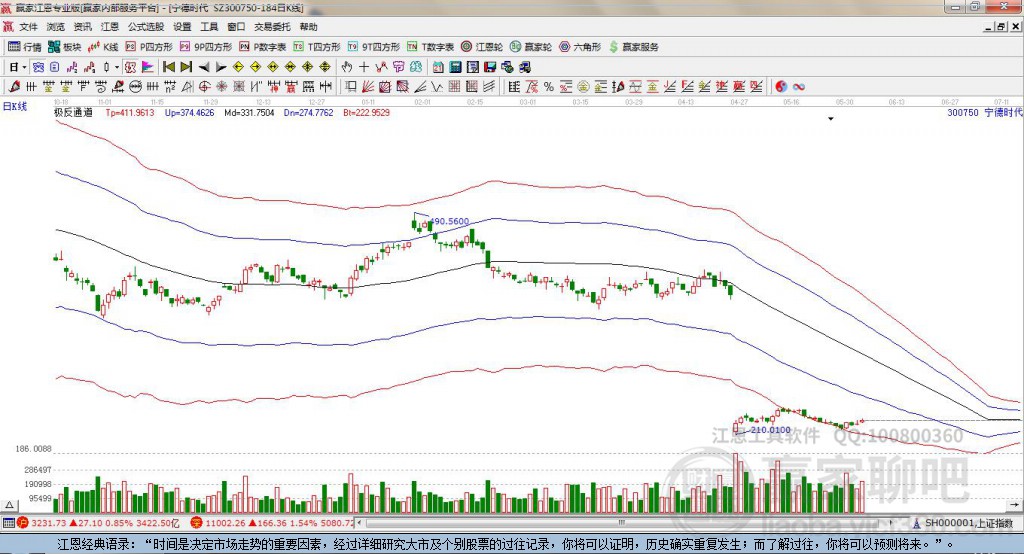The image size is (1024, 554).
Task: Select the red Gann fan lines tool
Action: point(367,86)
